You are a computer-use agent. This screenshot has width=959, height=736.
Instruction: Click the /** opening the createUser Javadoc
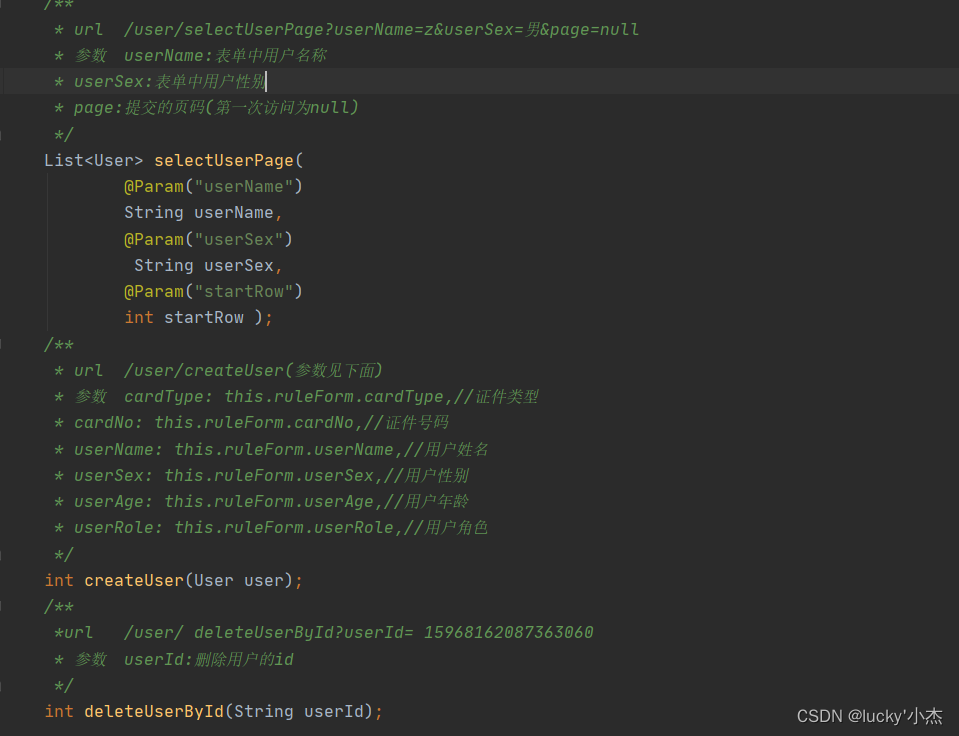59,344
